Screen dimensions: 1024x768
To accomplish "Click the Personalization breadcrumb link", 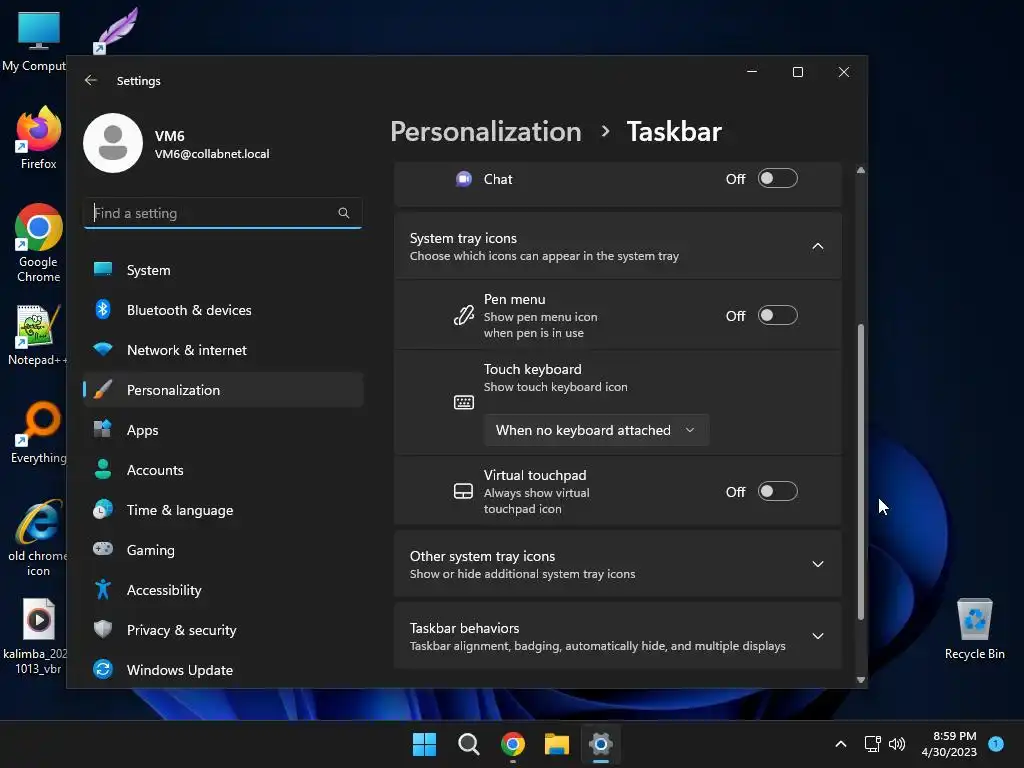I will coord(485,131).
